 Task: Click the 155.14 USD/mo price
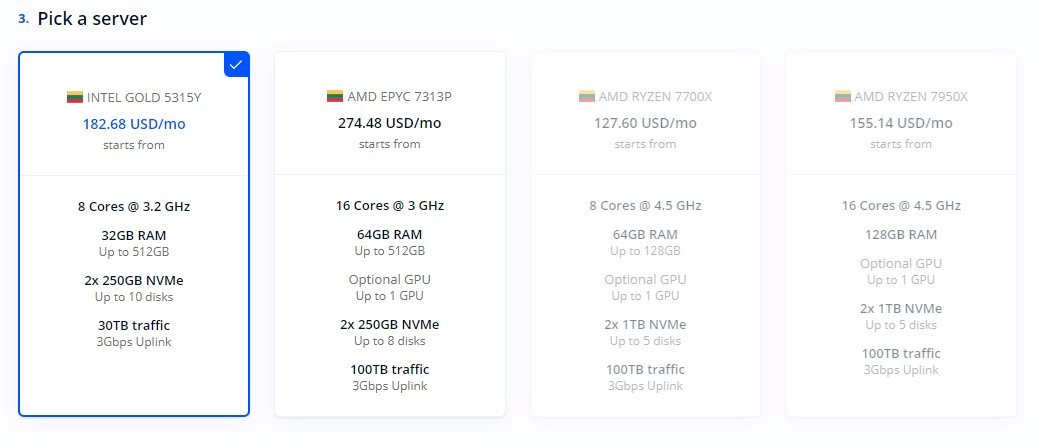[x=901, y=124]
